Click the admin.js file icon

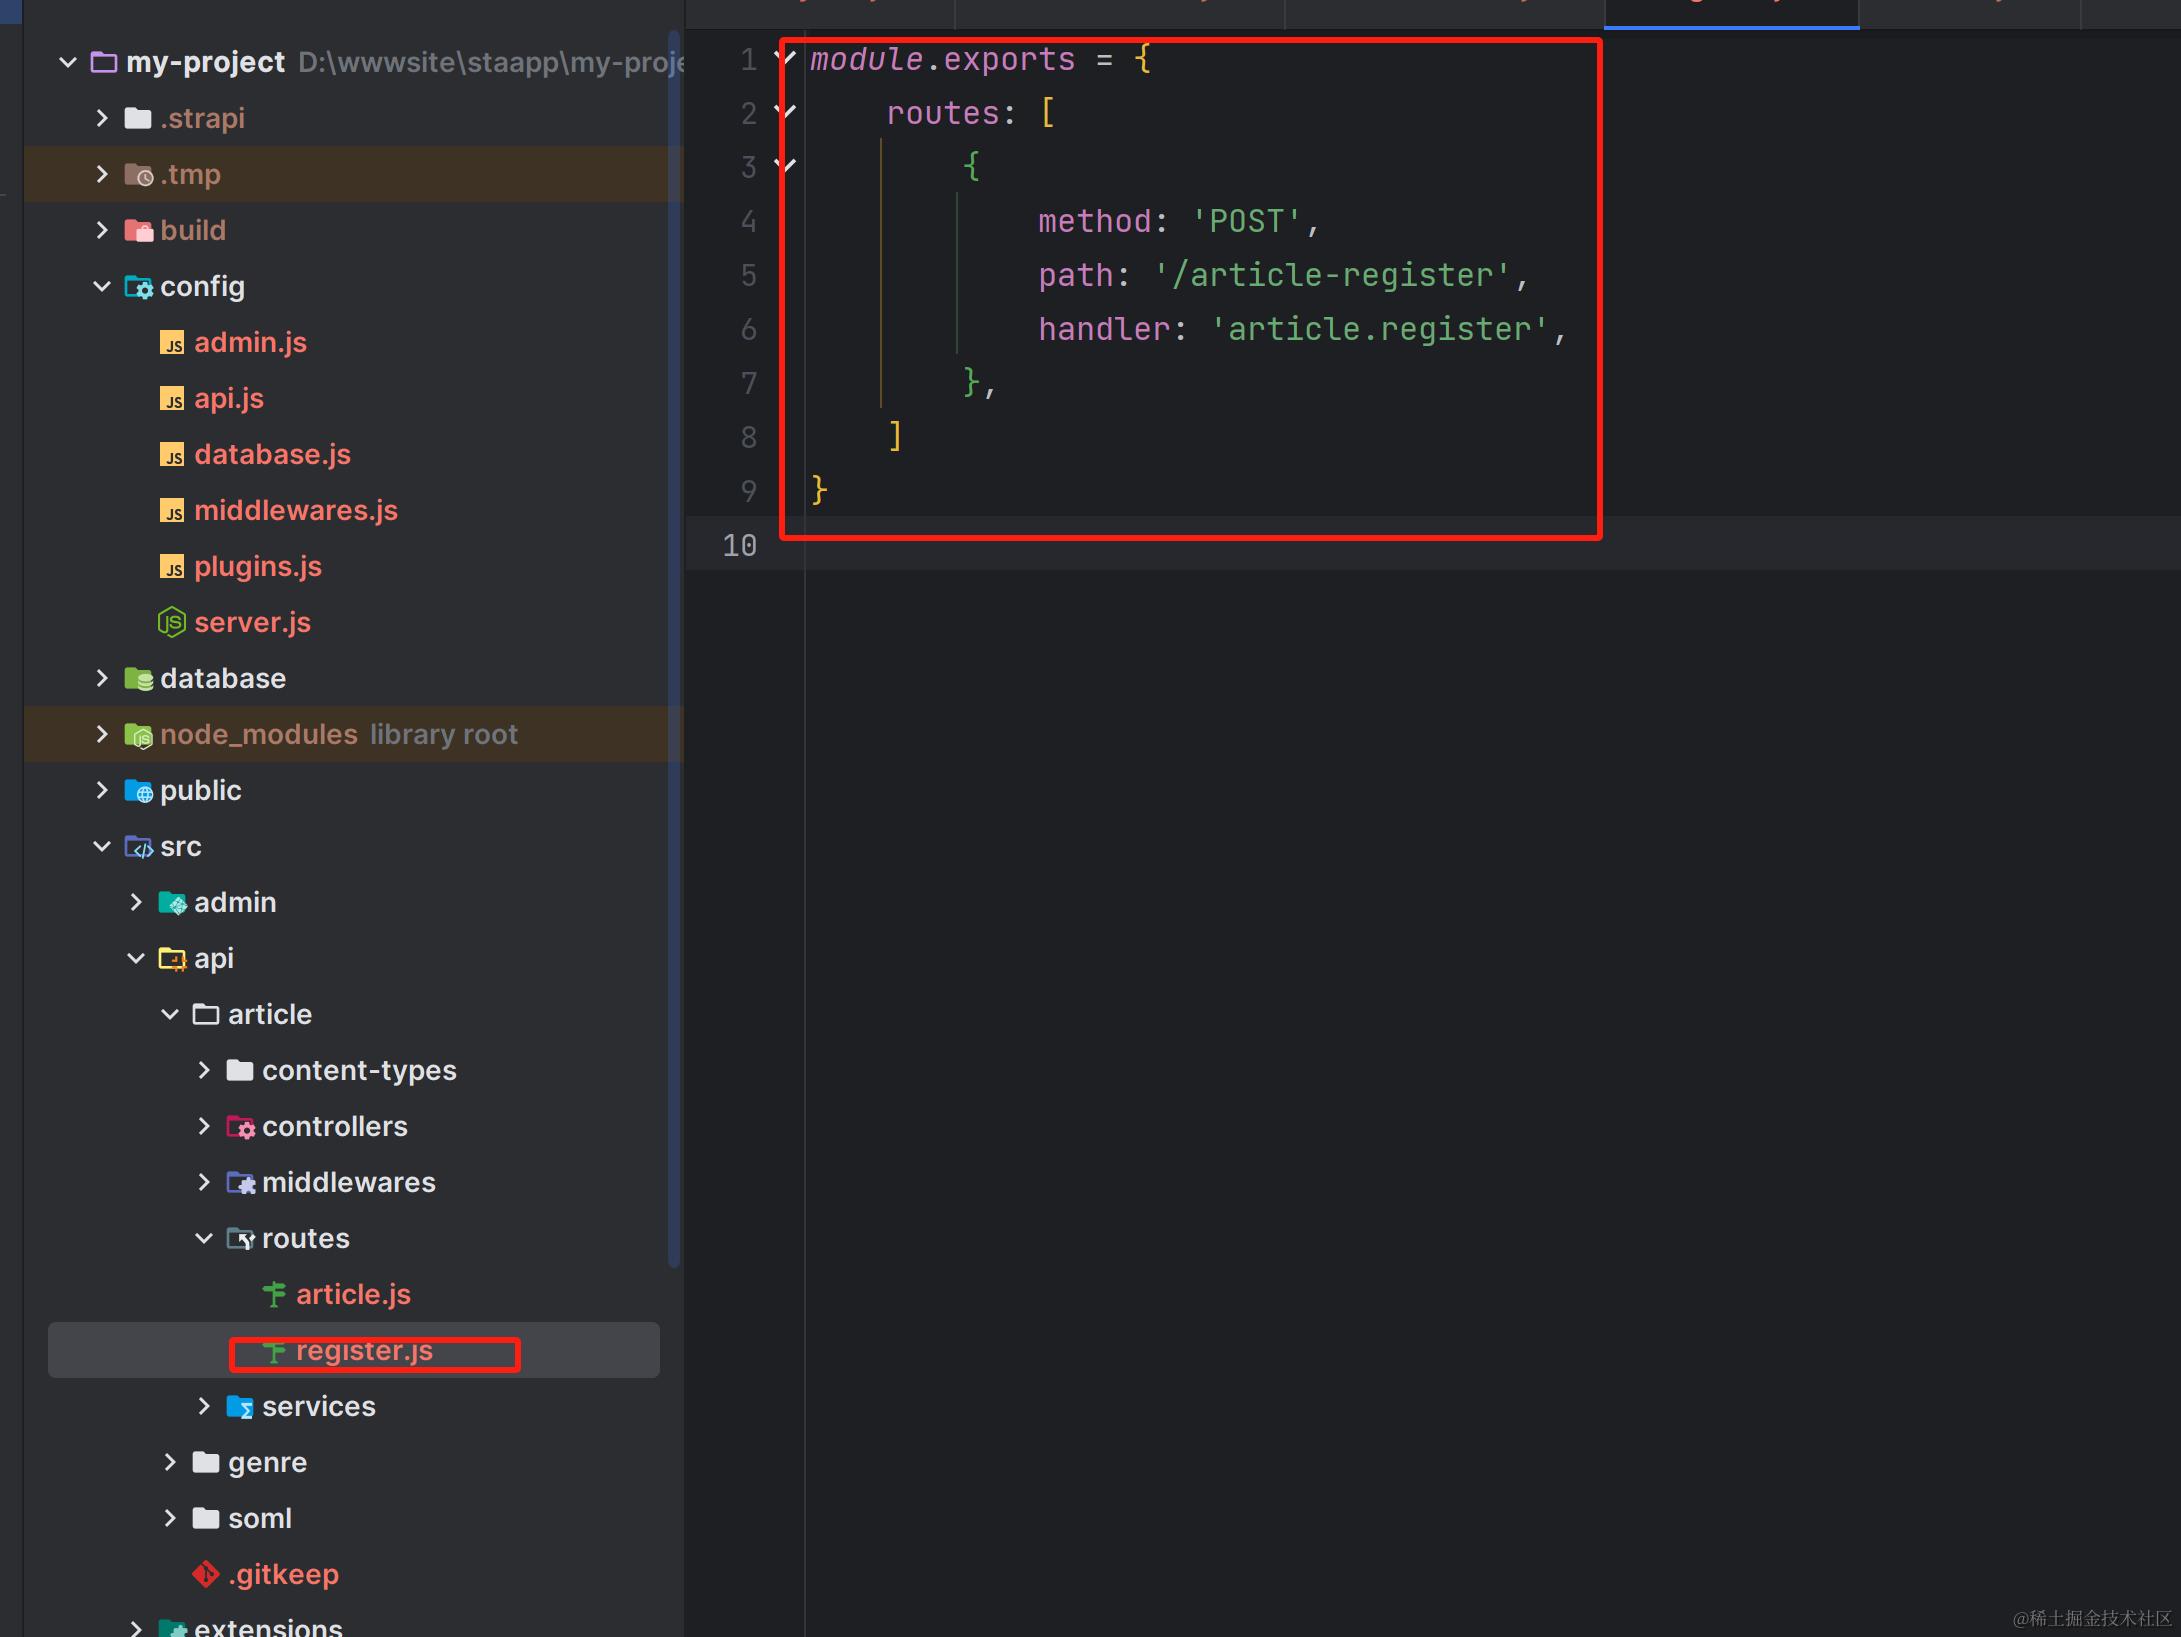tap(172, 342)
